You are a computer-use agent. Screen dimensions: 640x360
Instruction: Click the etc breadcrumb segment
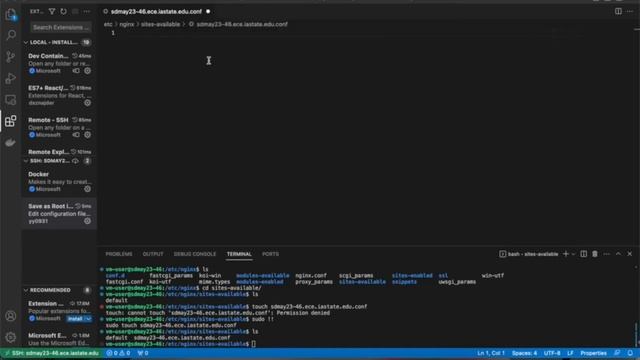pyautogui.click(x=108, y=24)
